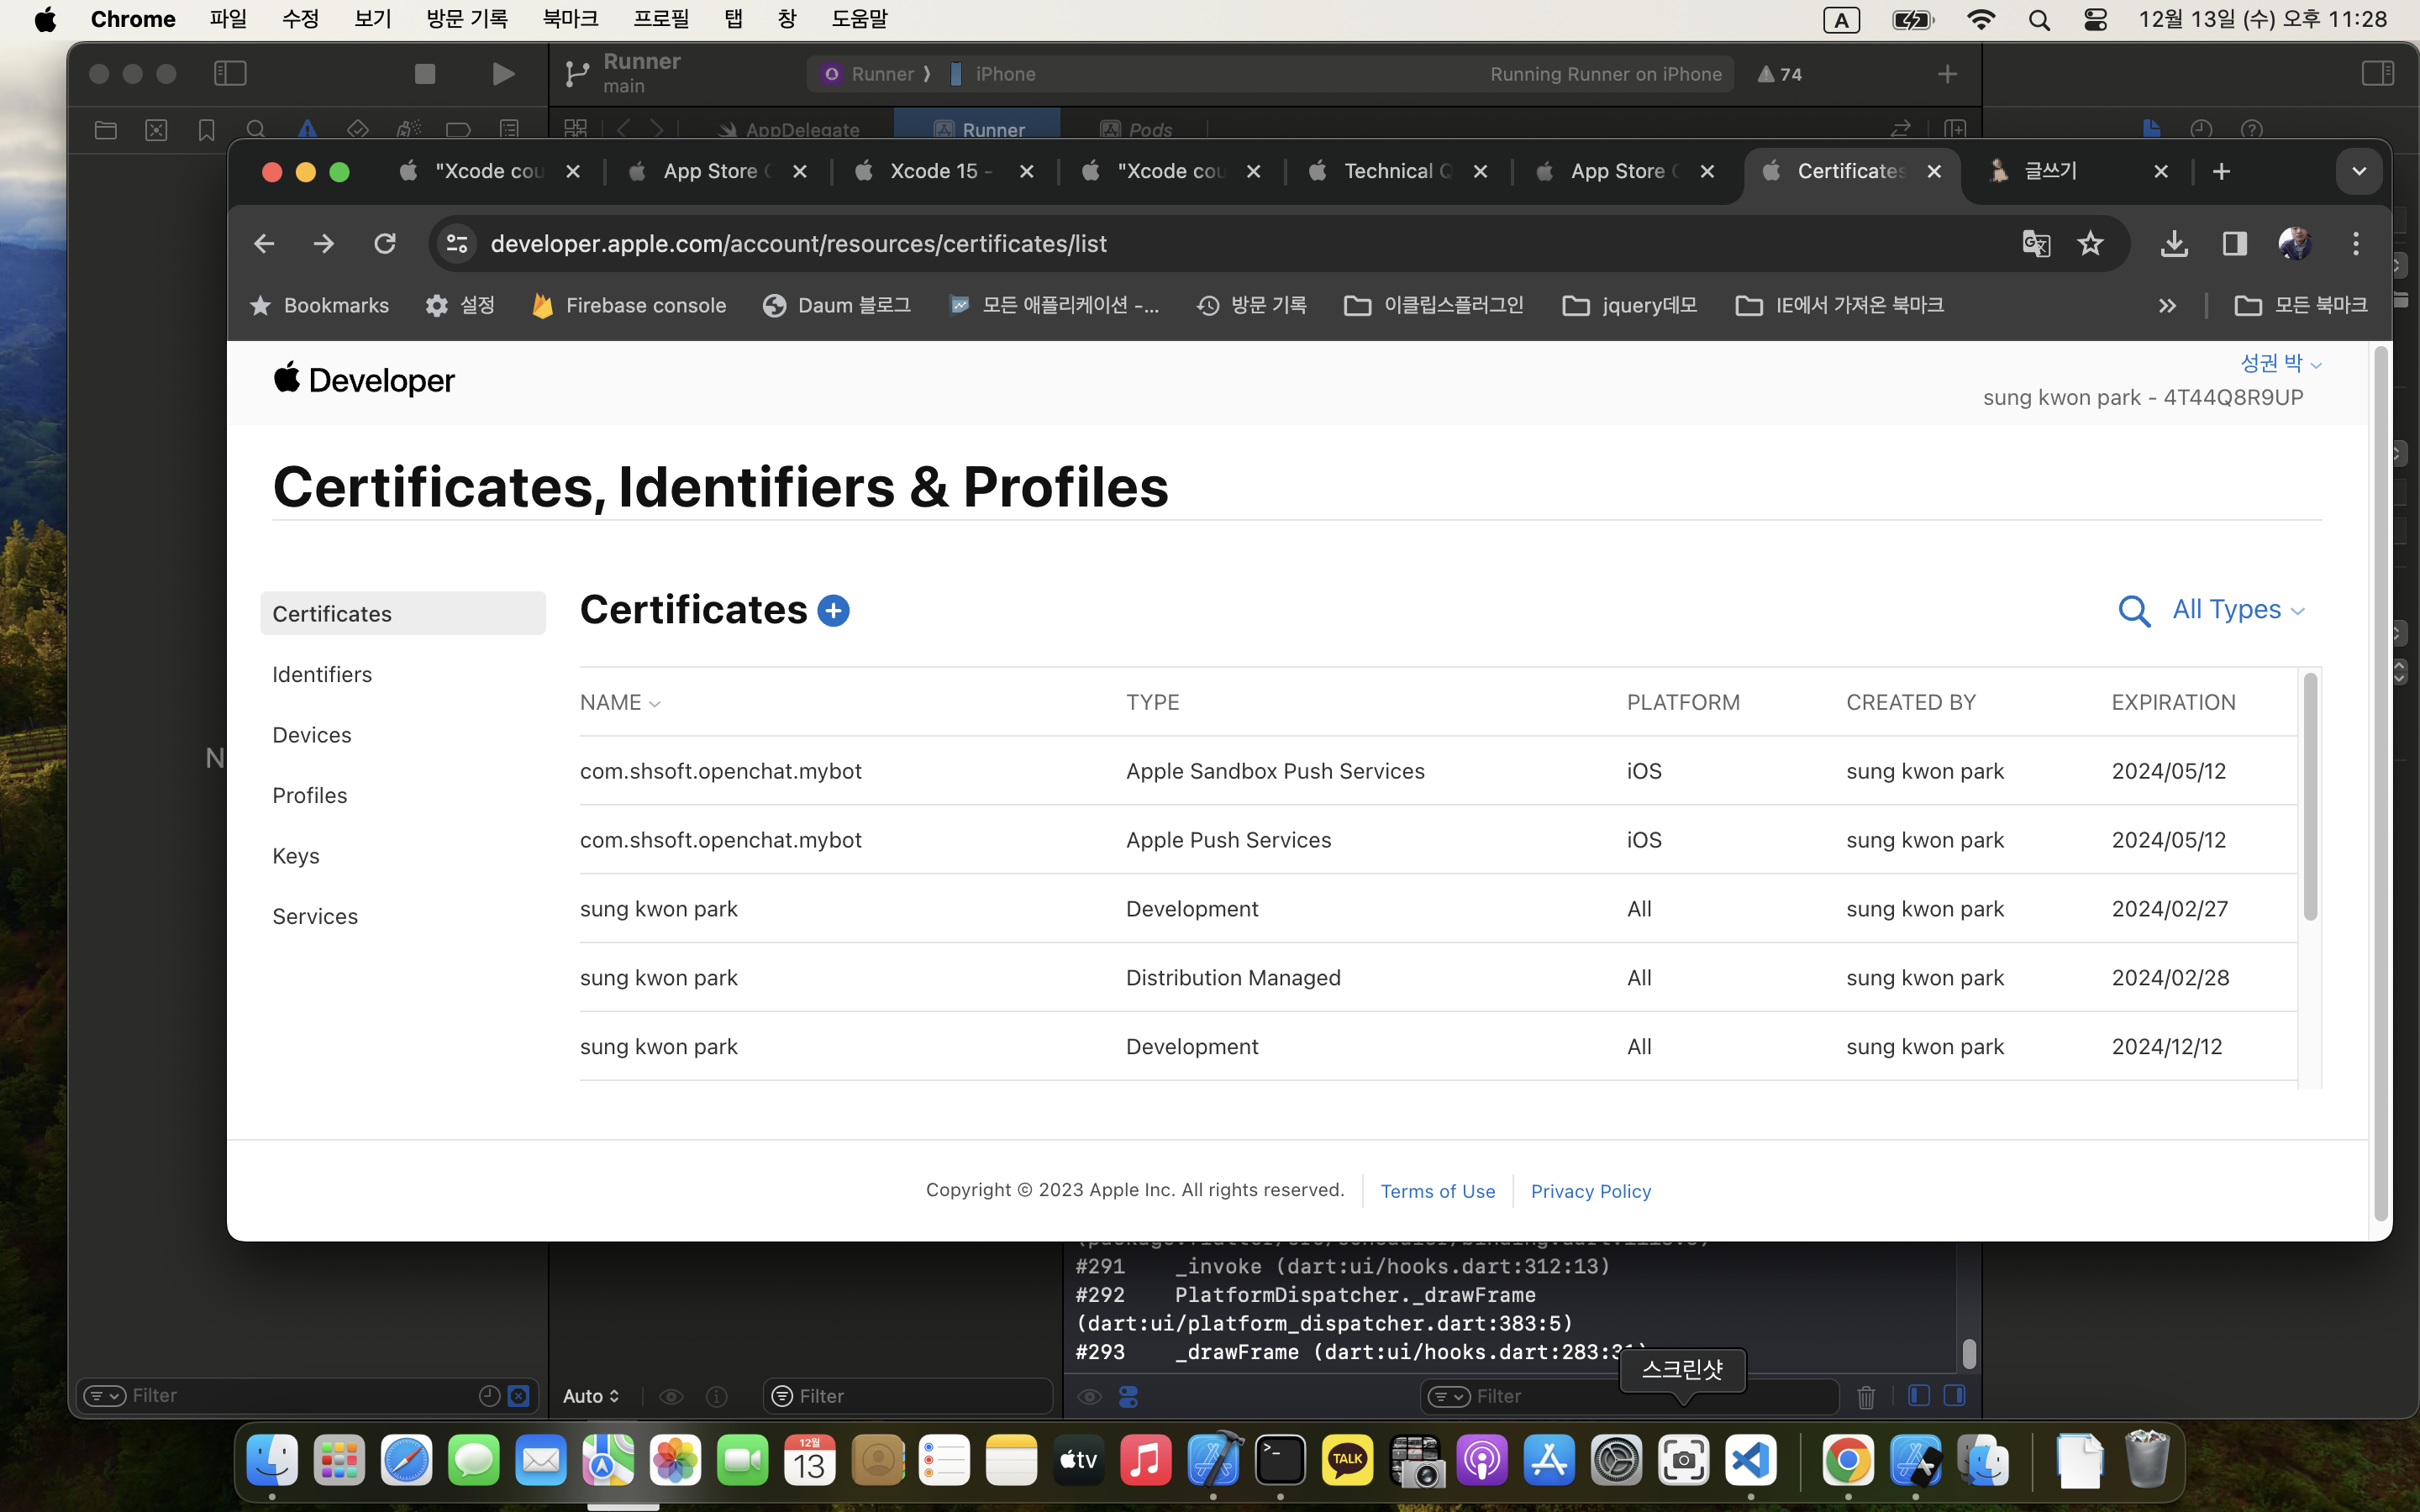Switch to the Xcode 15 browser tab

940,171
